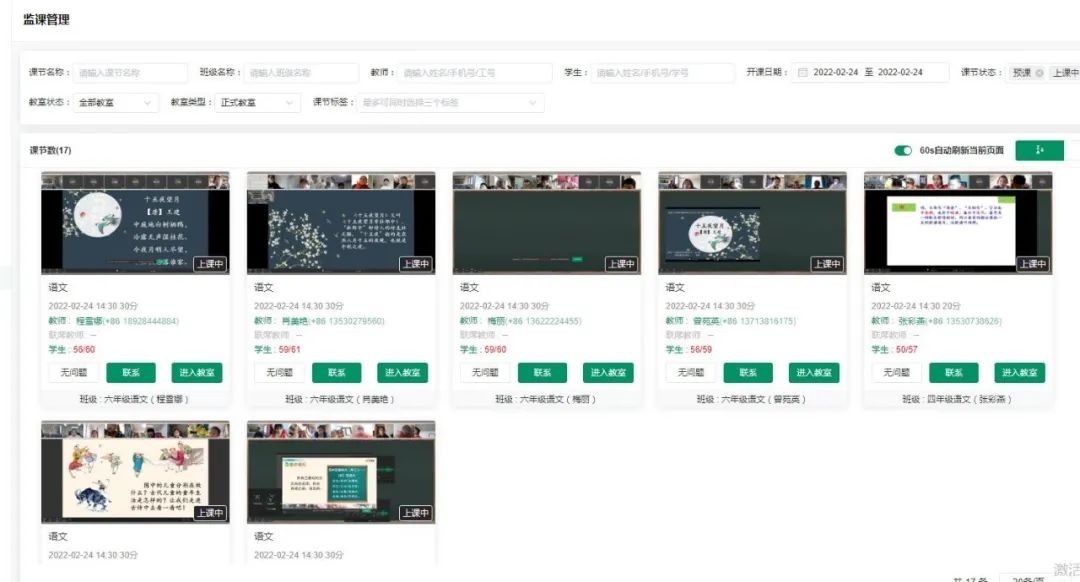This screenshot has width=1080, height=582.
Task: Open the cartoon ox lesson thumbnail
Action: click(x=135, y=473)
